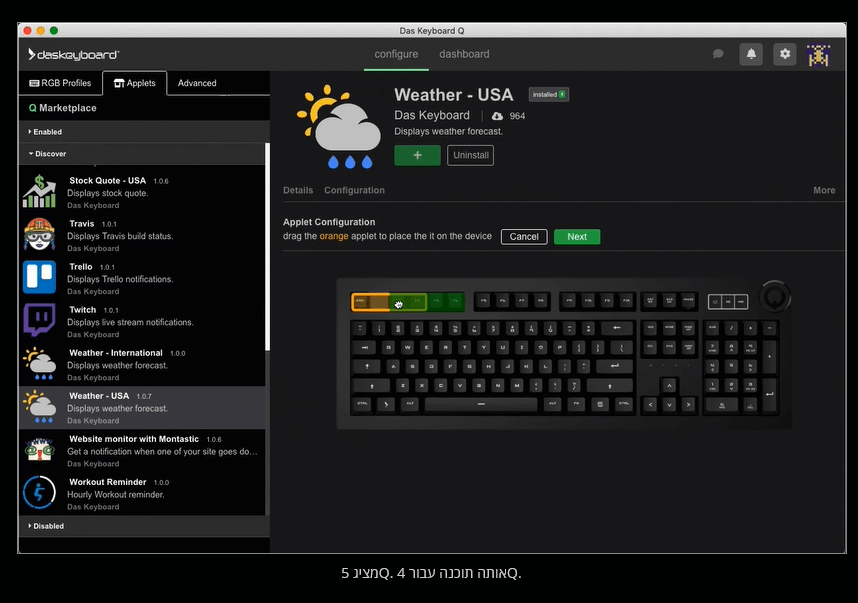Select the Website monitor with Montastic icon
The height and width of the screenshot is (603, 858).
coord(39,450)
